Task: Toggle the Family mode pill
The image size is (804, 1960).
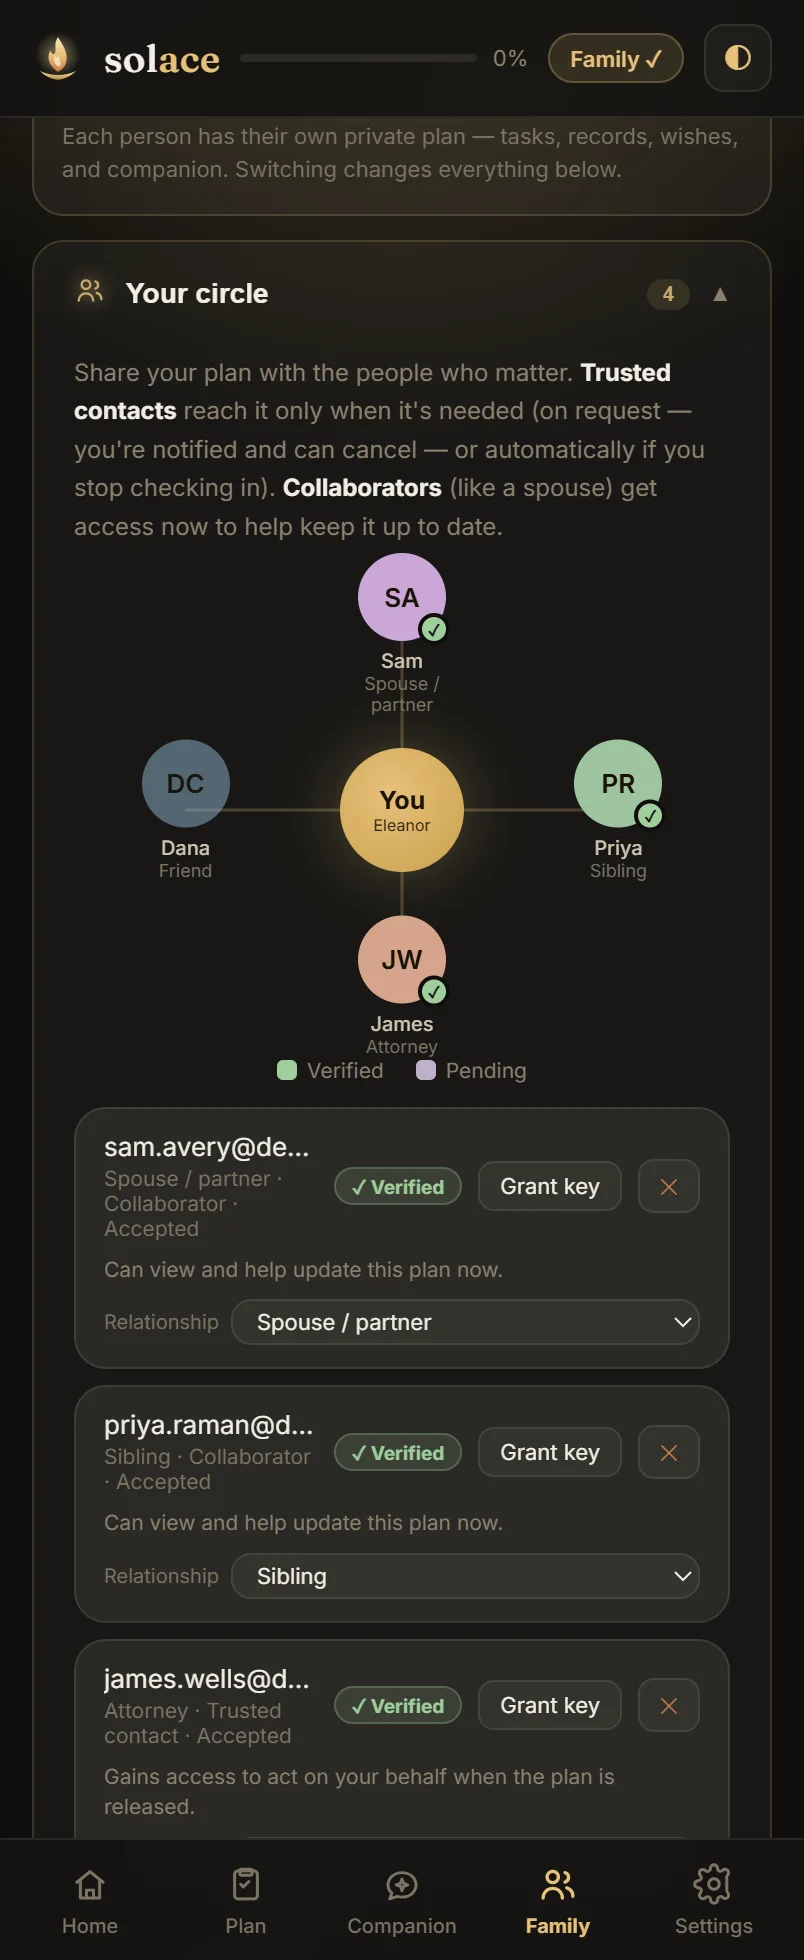Action: [x=616, y=59]
